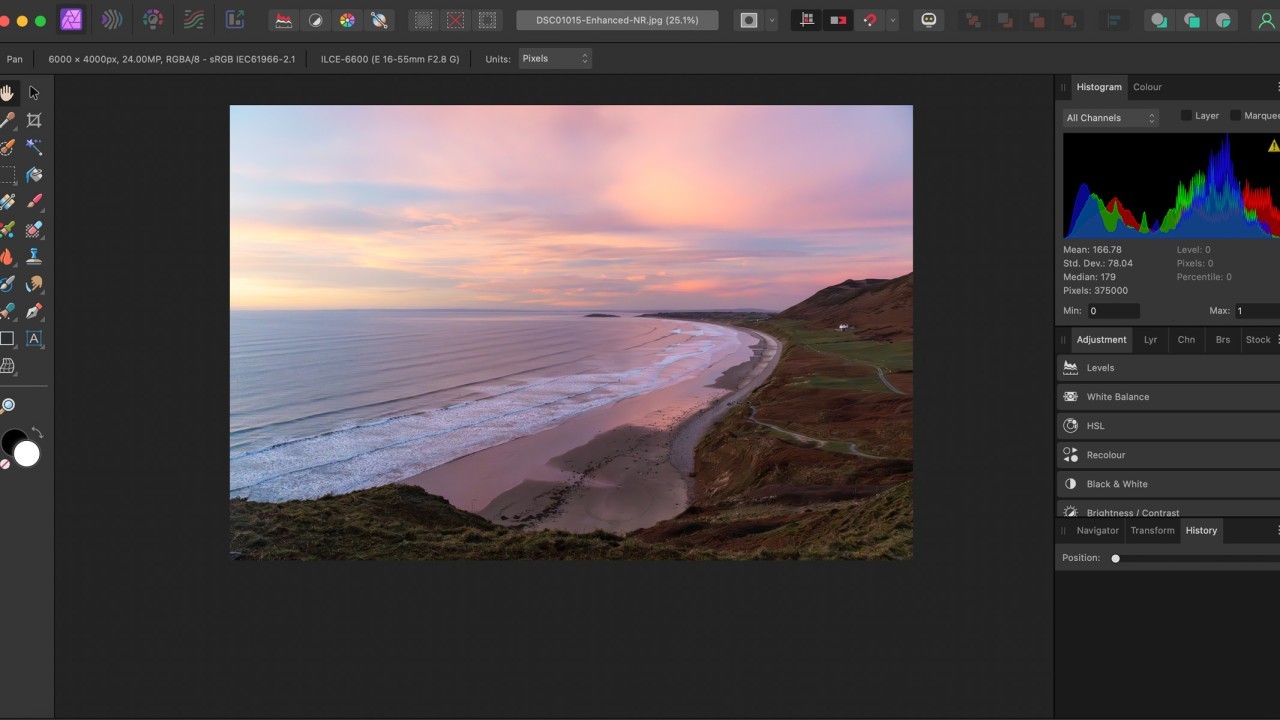
Task: Add an HSL adjustment
Action: (x=1168, y=426)
